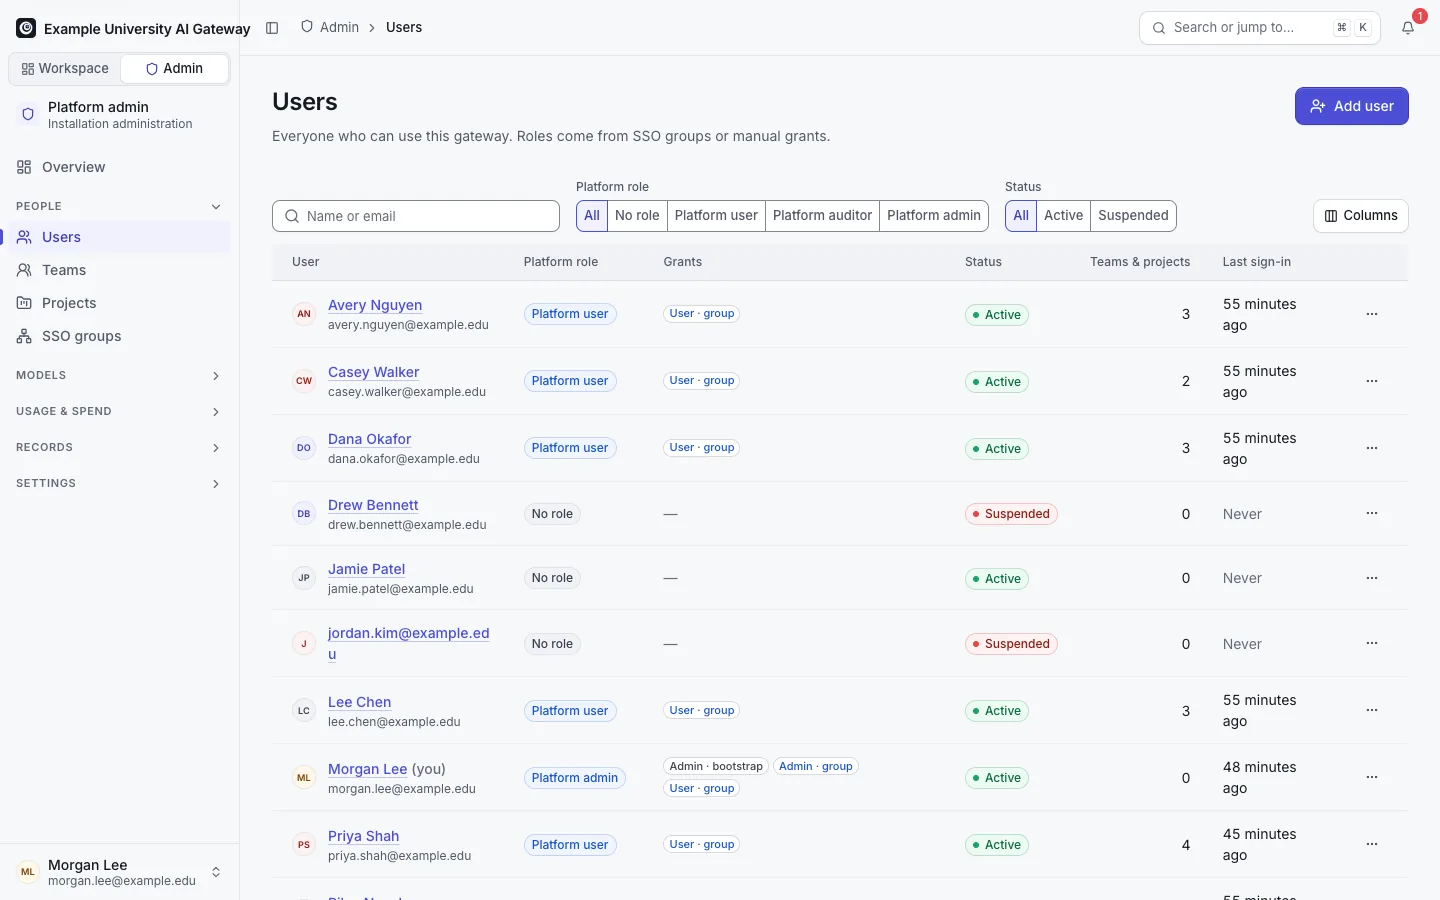Switch to the Admin tab
The image size is (1440, 900).
pos(174,69)
